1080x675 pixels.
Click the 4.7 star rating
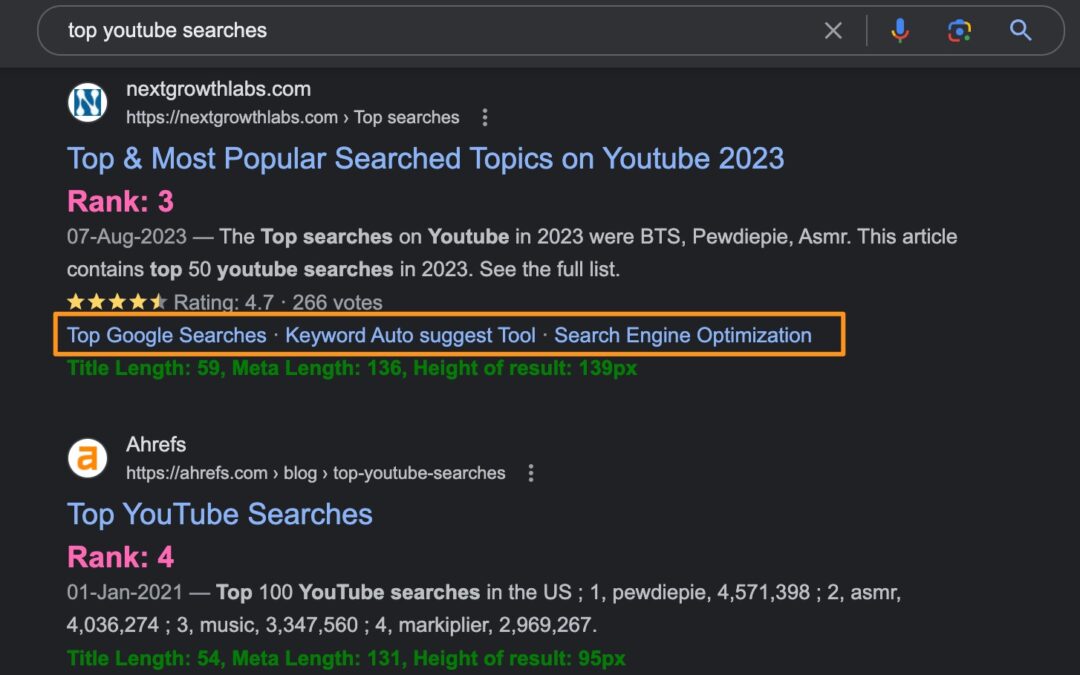(x=116, y=302)
